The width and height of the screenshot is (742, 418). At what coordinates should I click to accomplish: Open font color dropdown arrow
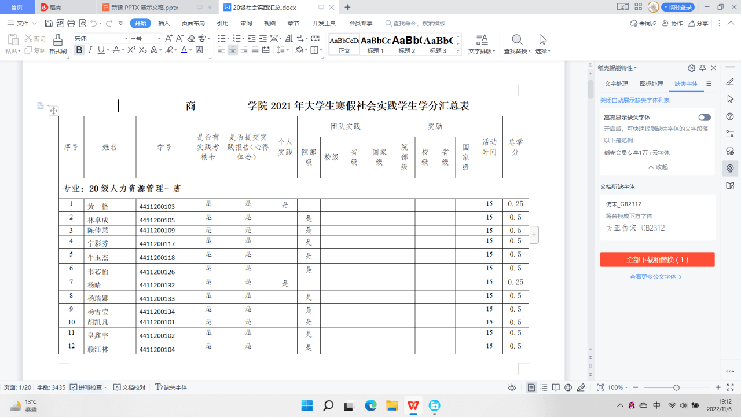tap(191, 50)
